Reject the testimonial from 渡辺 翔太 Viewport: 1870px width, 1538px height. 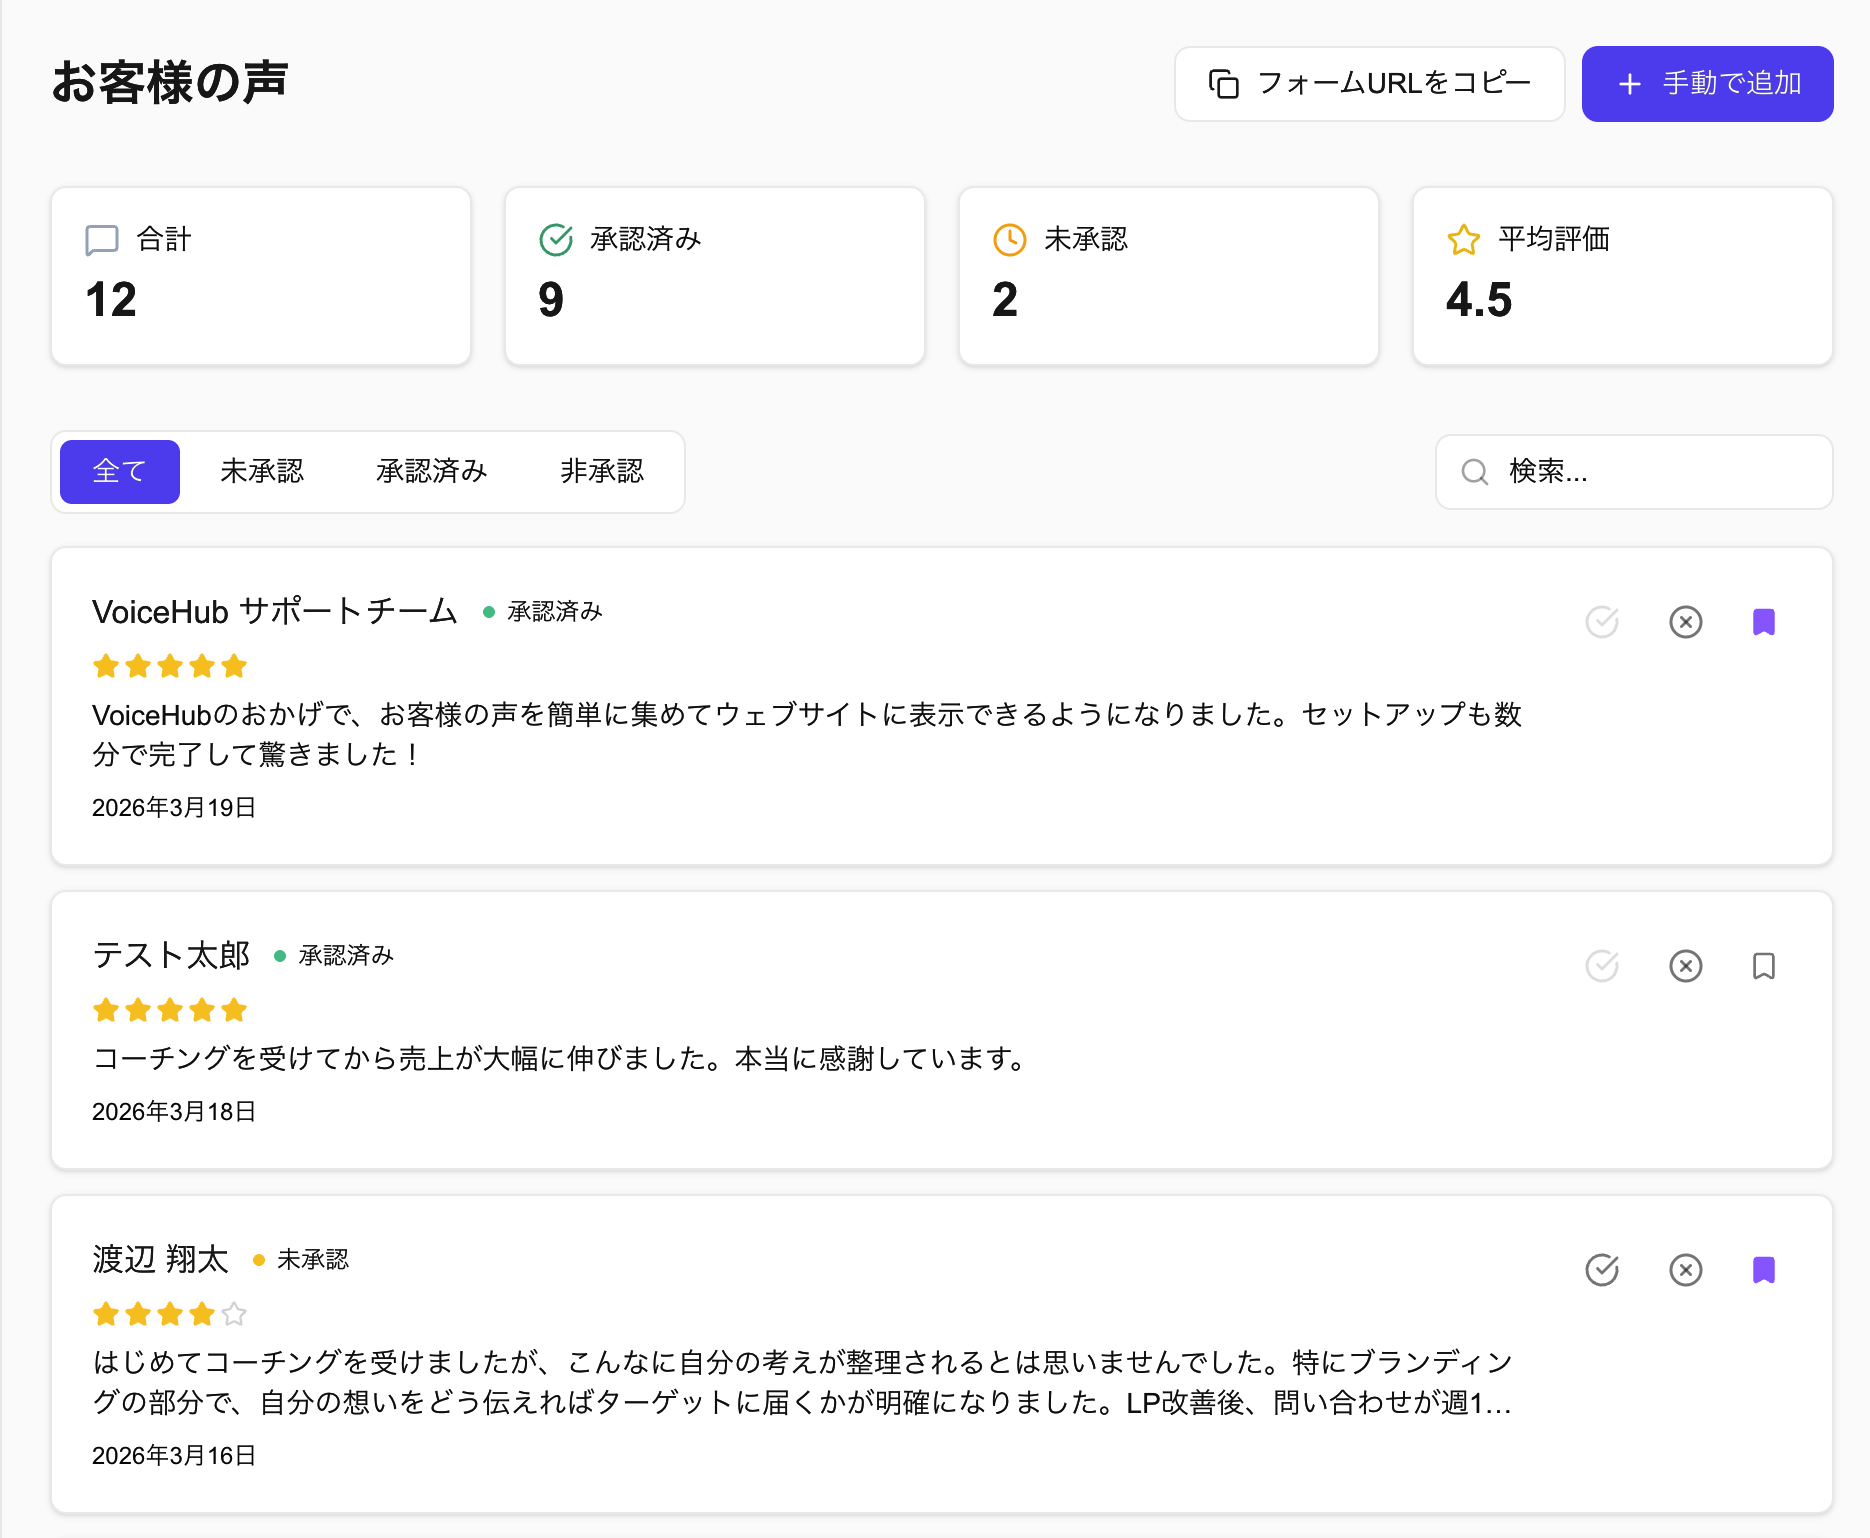[1685, 1270]
